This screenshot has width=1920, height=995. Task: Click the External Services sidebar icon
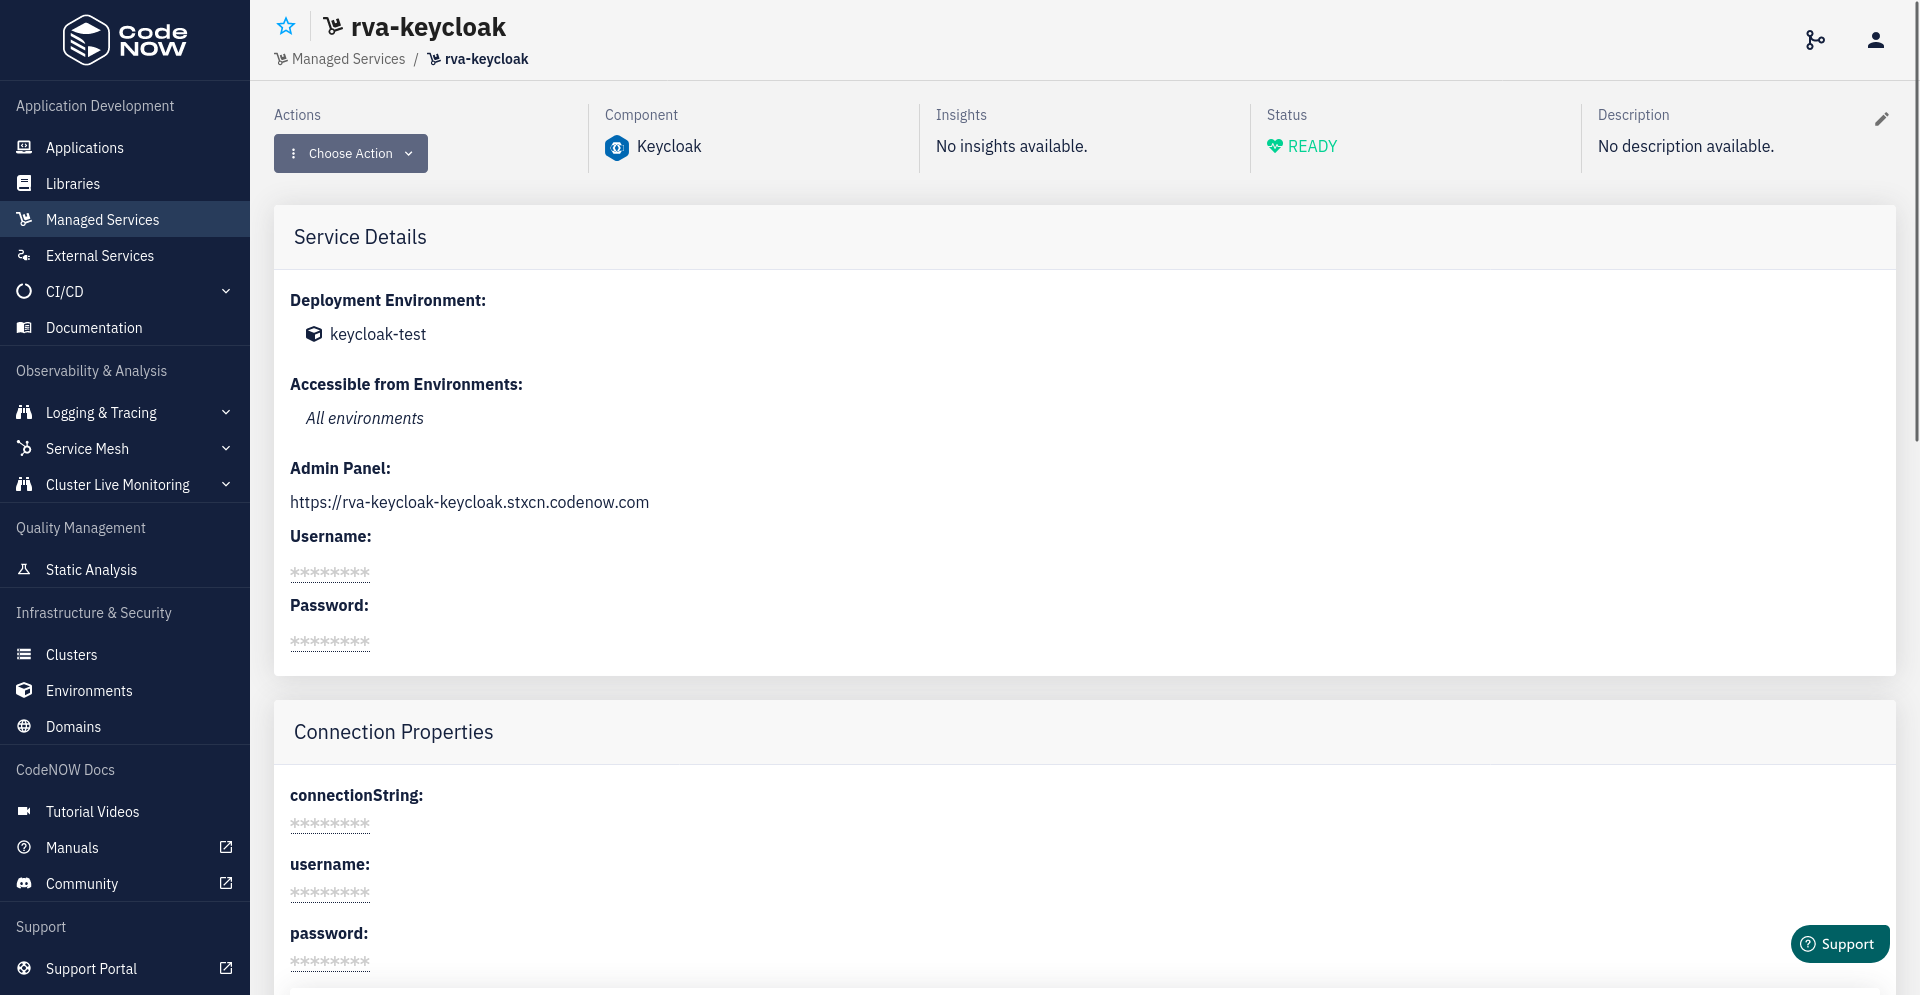pyautogui.click(x=24, y=255)
